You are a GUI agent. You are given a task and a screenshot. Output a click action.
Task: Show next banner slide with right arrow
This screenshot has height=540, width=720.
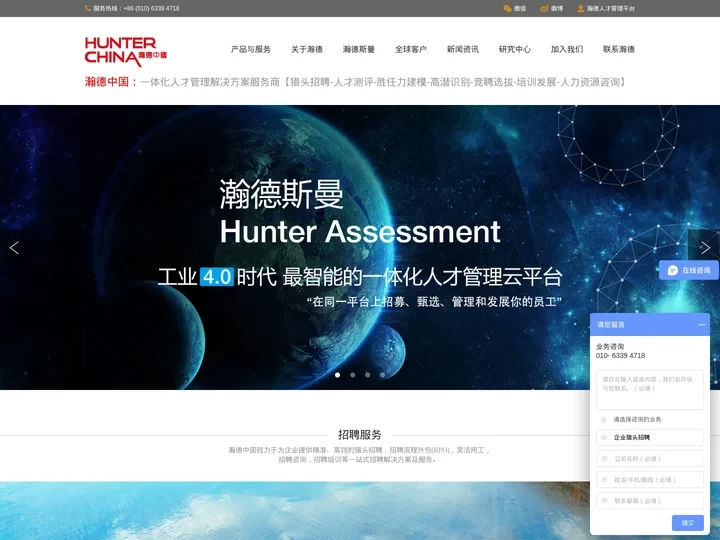point(705,248)
